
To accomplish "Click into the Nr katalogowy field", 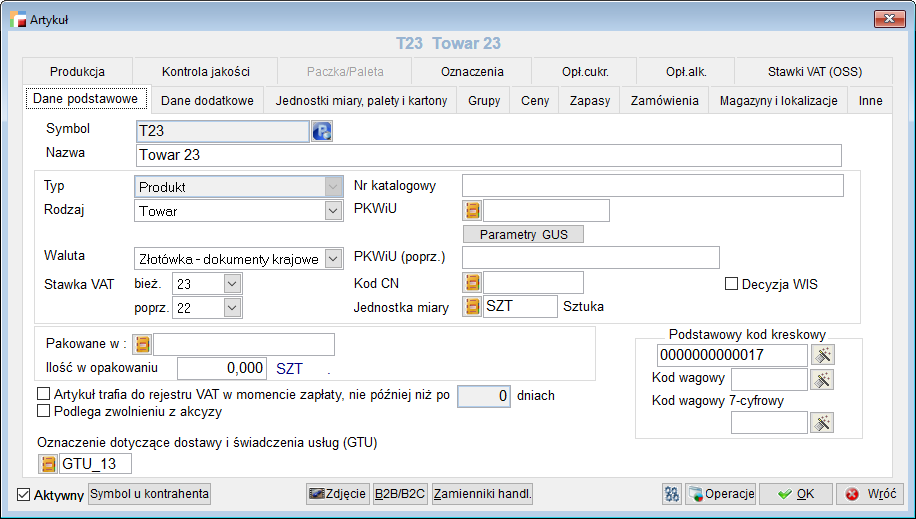I will (x=652, y=186).
